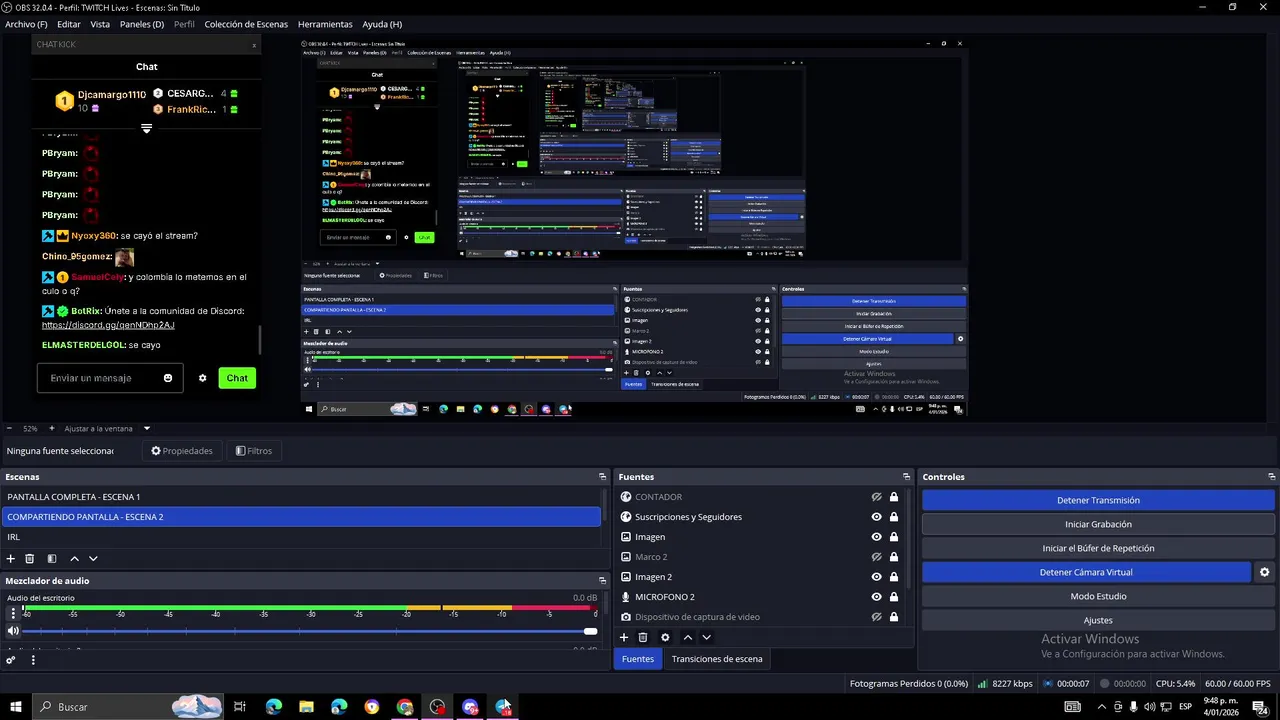Viewport: 1280px width, 720px height.
Task: Open Audio del escritorio options dots
Action: click(13, 614)
